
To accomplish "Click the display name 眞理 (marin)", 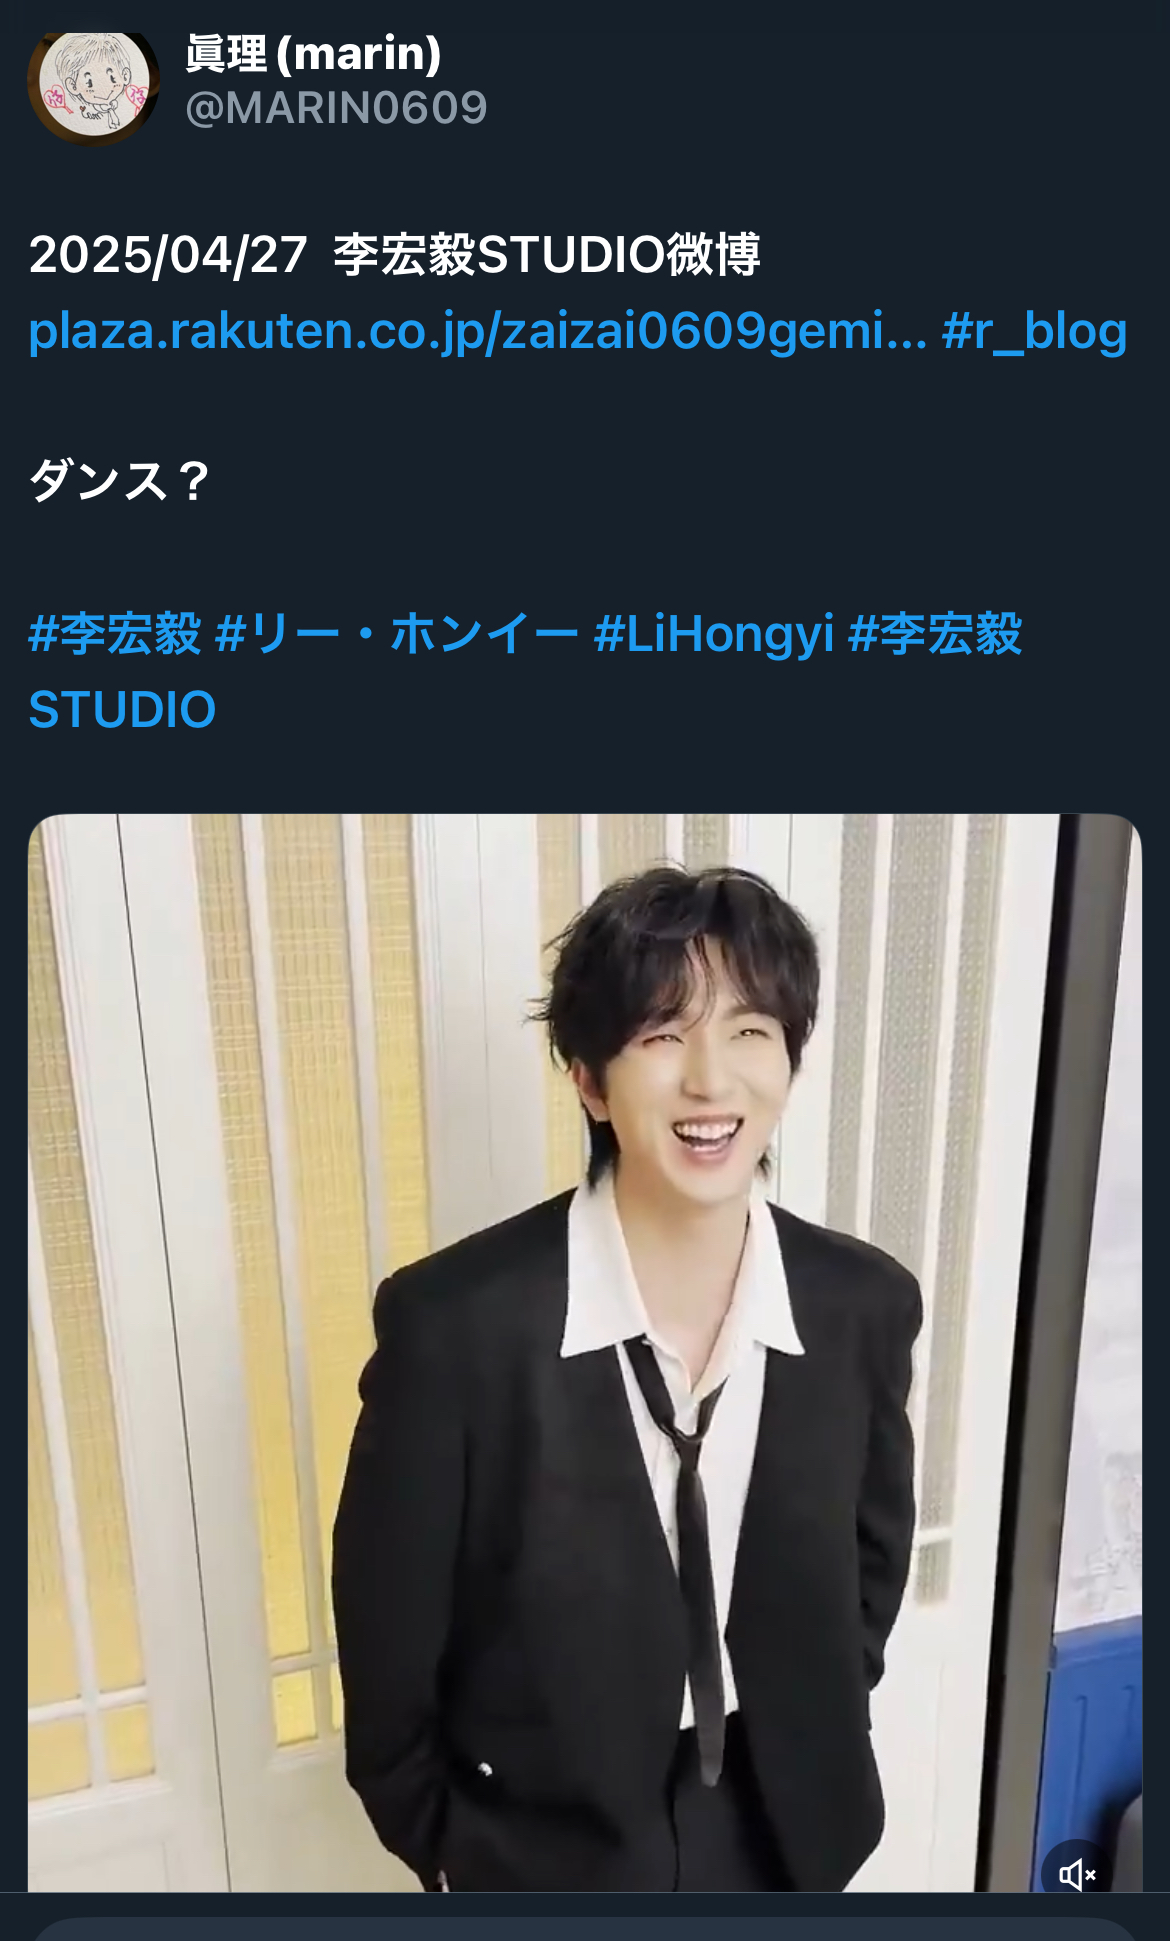I will (x=313, y=53).
